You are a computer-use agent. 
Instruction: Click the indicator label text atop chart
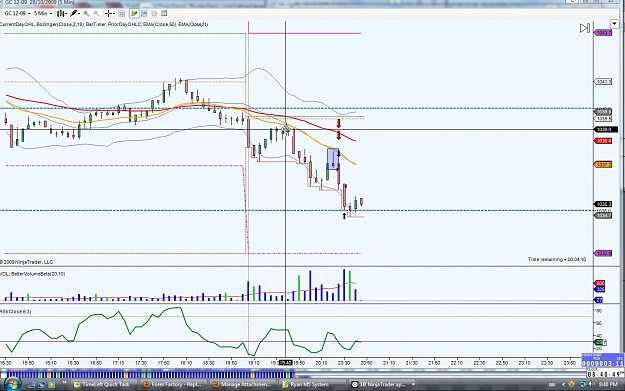(x=104, y=24)
